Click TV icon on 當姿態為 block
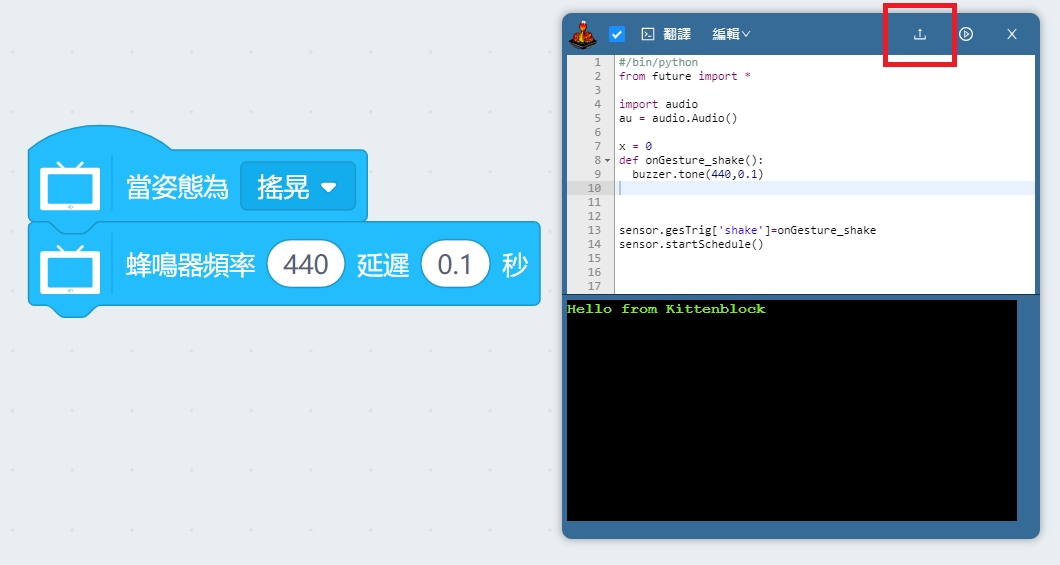Viewport: 1060px width, 565px height. point(69,186)
